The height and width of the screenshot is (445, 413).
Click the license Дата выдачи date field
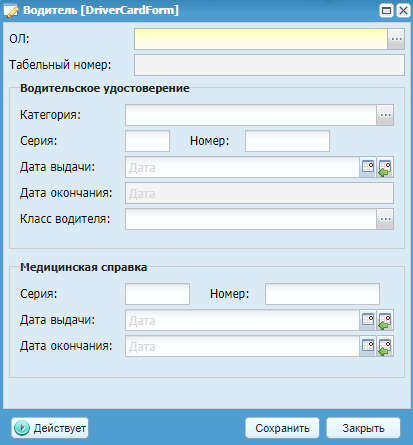(x=242, y=167)
